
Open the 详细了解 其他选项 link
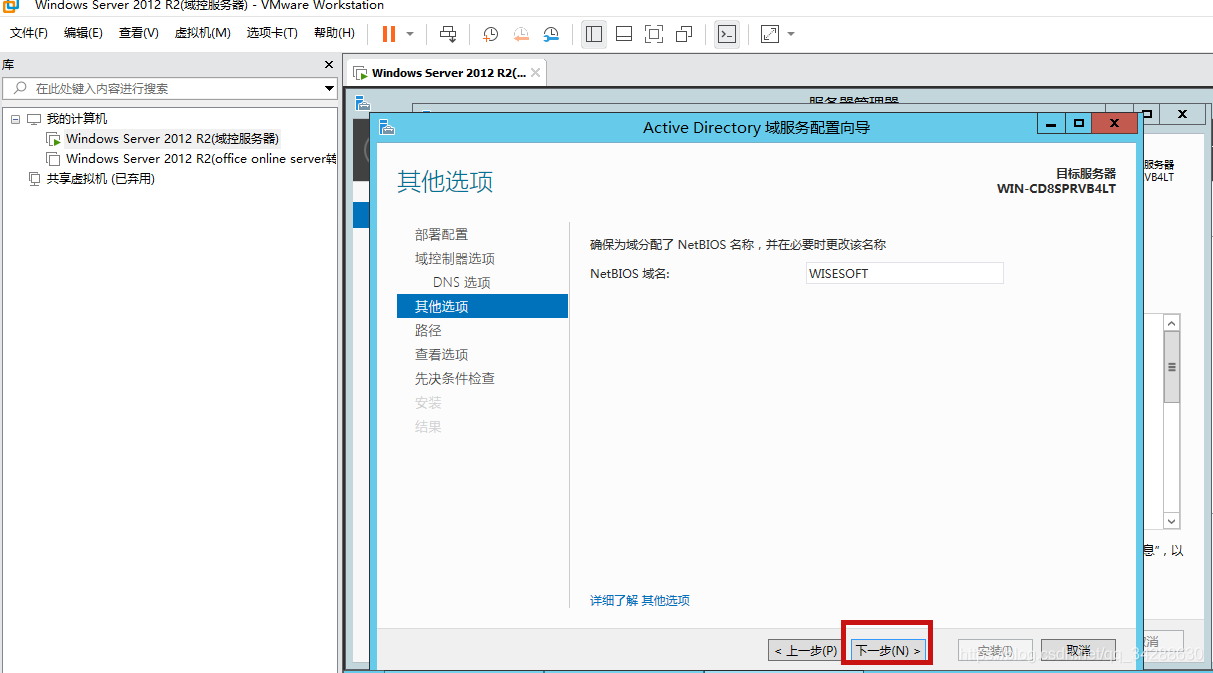(x=640, y=600)
